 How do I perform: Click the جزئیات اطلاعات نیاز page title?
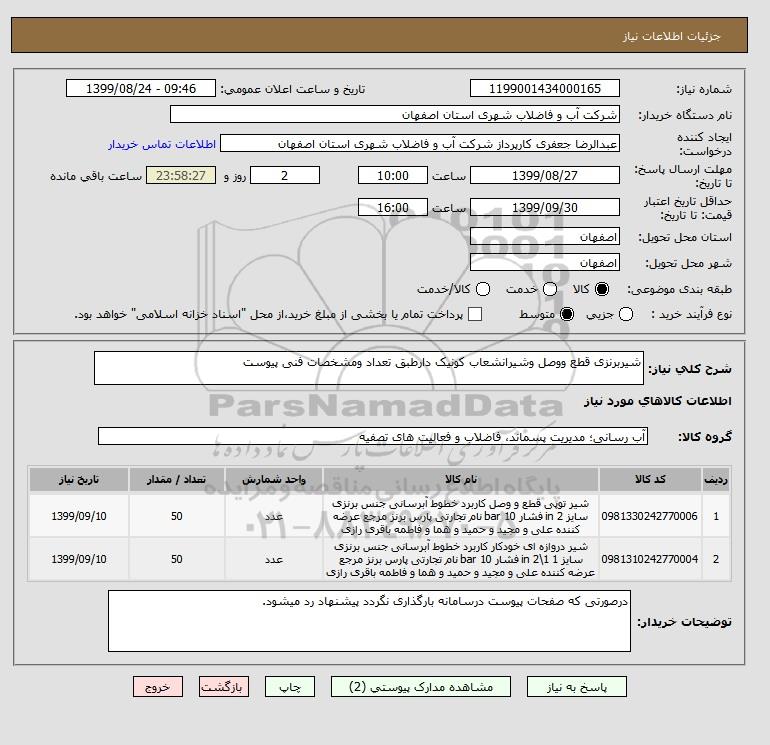(x=671, y=36)
